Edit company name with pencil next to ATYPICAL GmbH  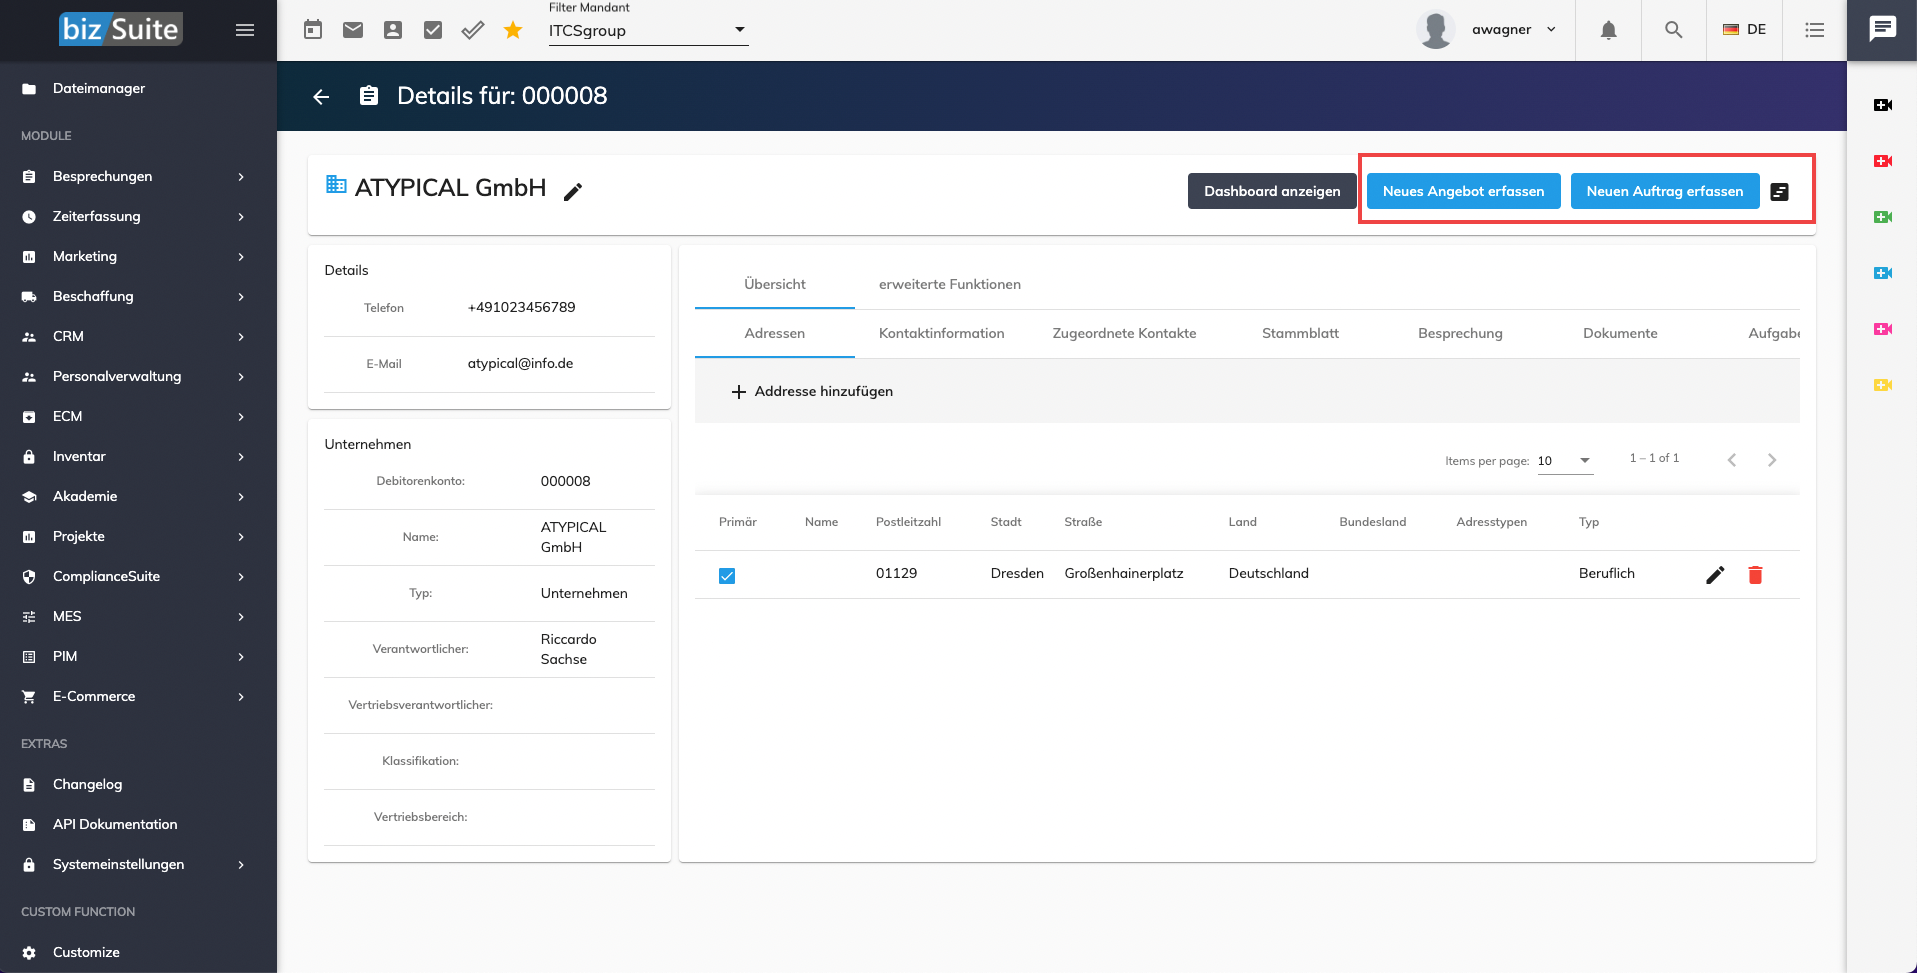point(573,191)
